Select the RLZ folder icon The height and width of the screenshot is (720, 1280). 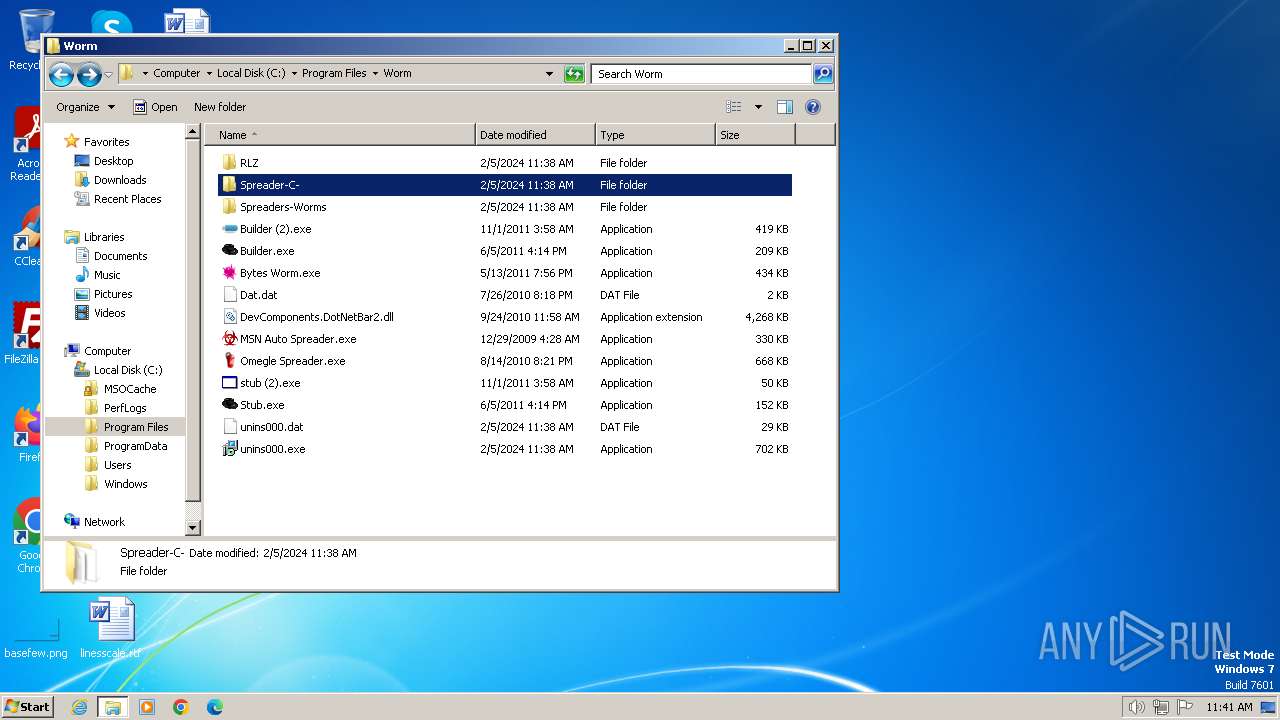(x=229, y=163)
